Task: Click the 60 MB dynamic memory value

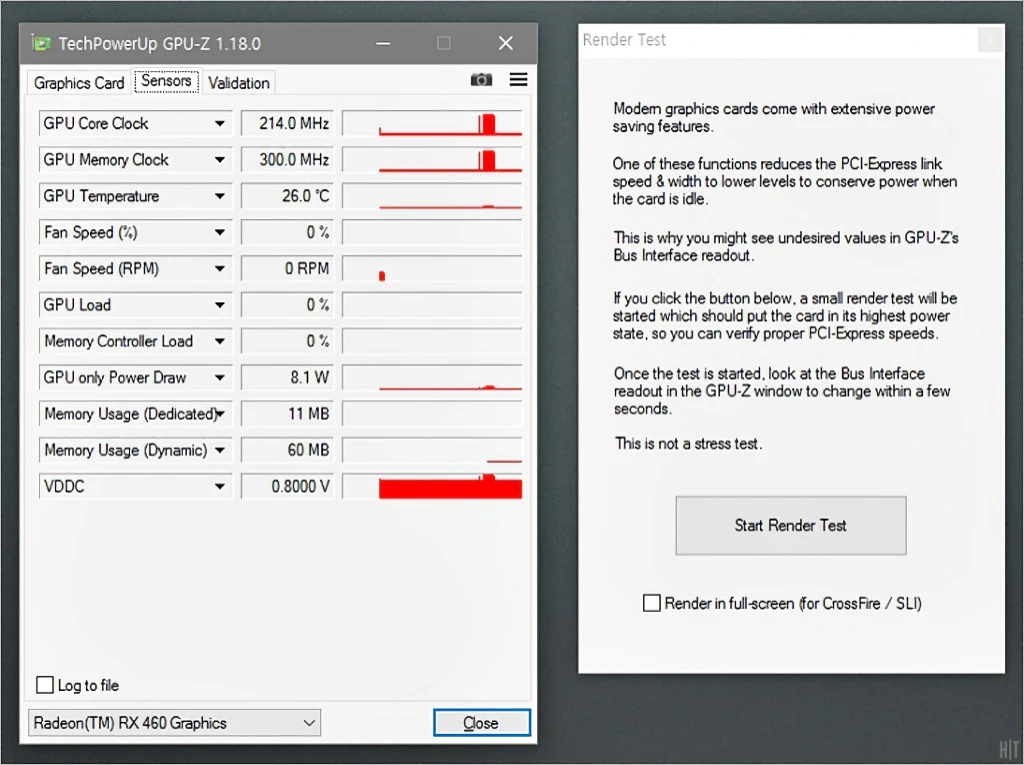Action: click(287, 450)
